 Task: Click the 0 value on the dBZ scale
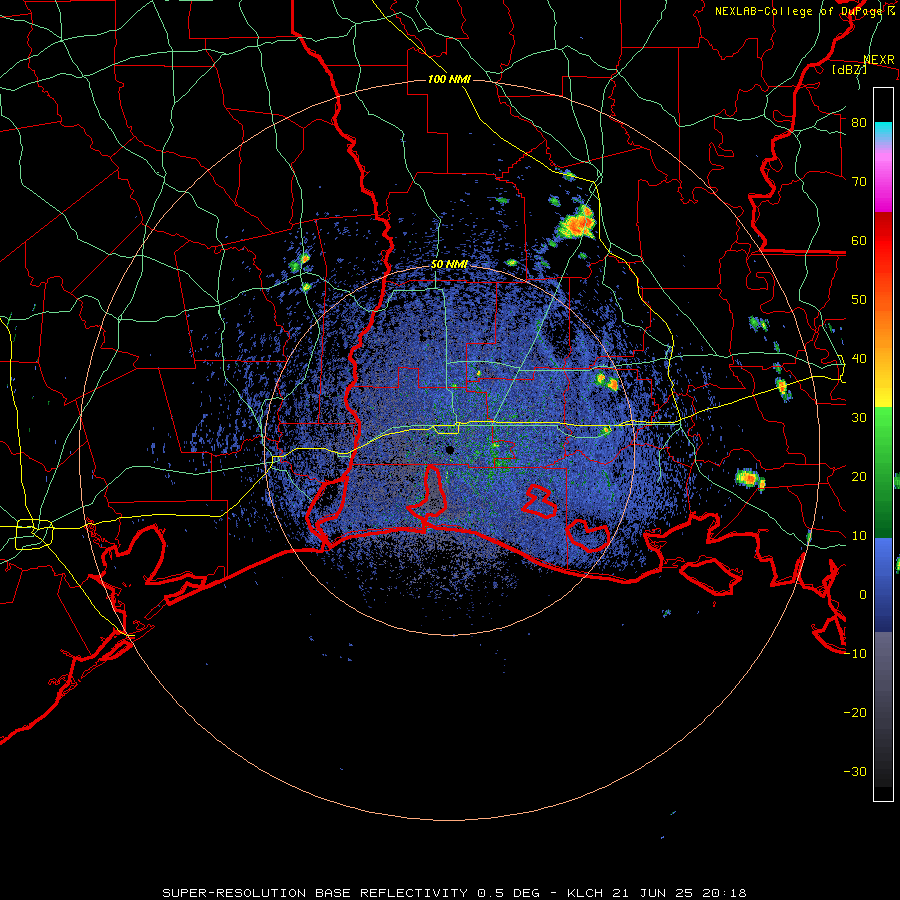863,595
